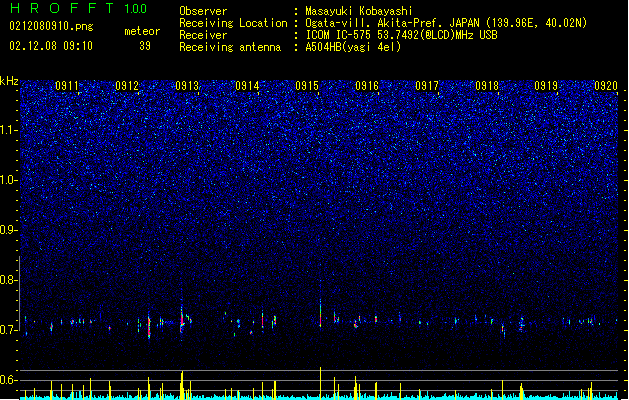The image size is (629, 400).
Task: Click time marker 0917
Action: tap(427, 86)
